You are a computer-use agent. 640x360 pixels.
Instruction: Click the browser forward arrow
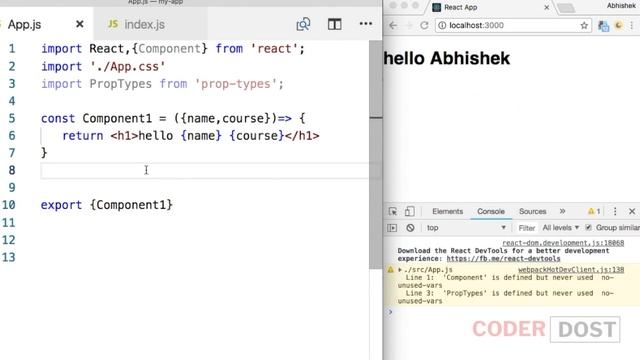pos(409,25)
